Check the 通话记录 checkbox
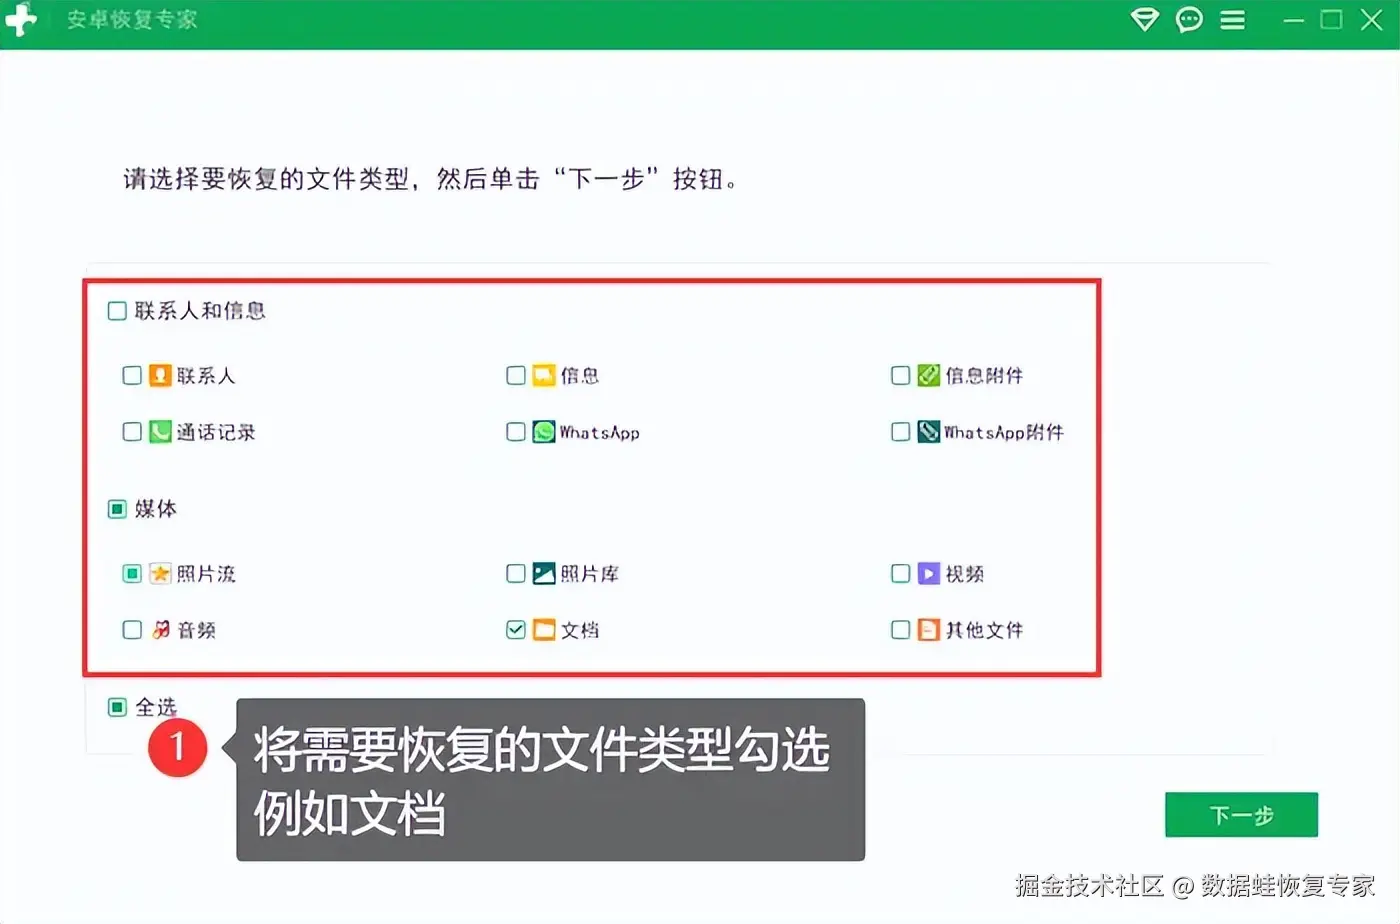 click(x=132, y=432)
